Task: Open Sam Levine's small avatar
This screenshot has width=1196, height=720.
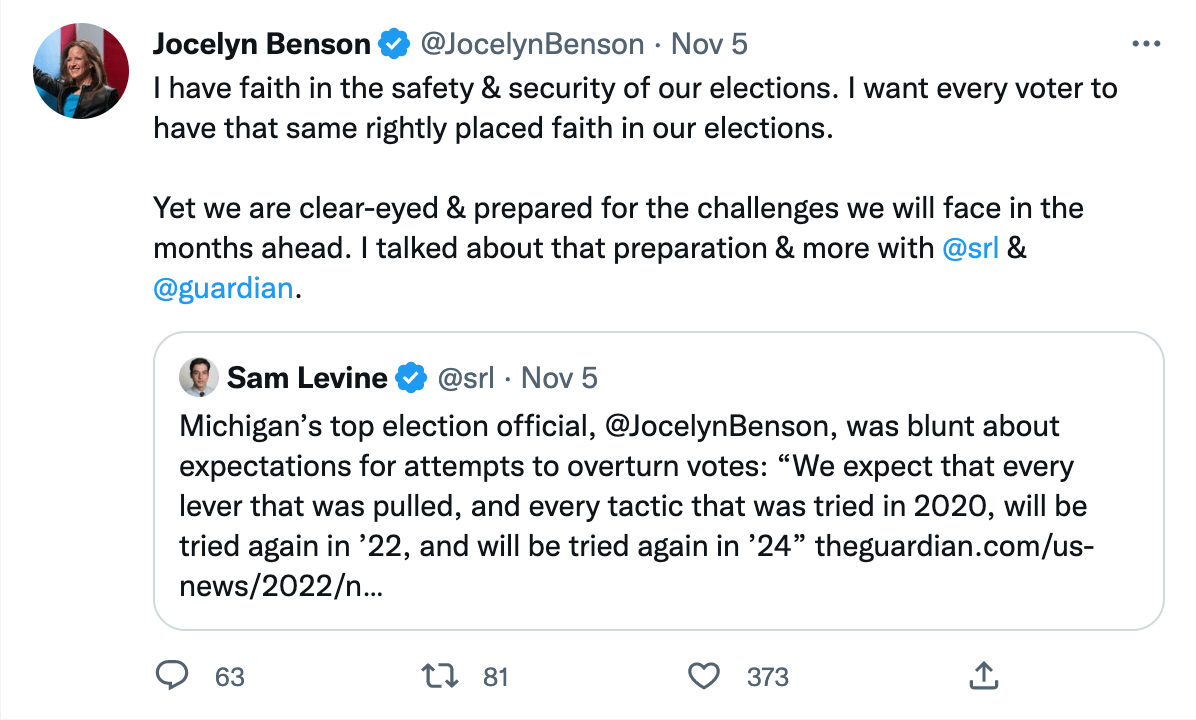Action: coord(199,378)
